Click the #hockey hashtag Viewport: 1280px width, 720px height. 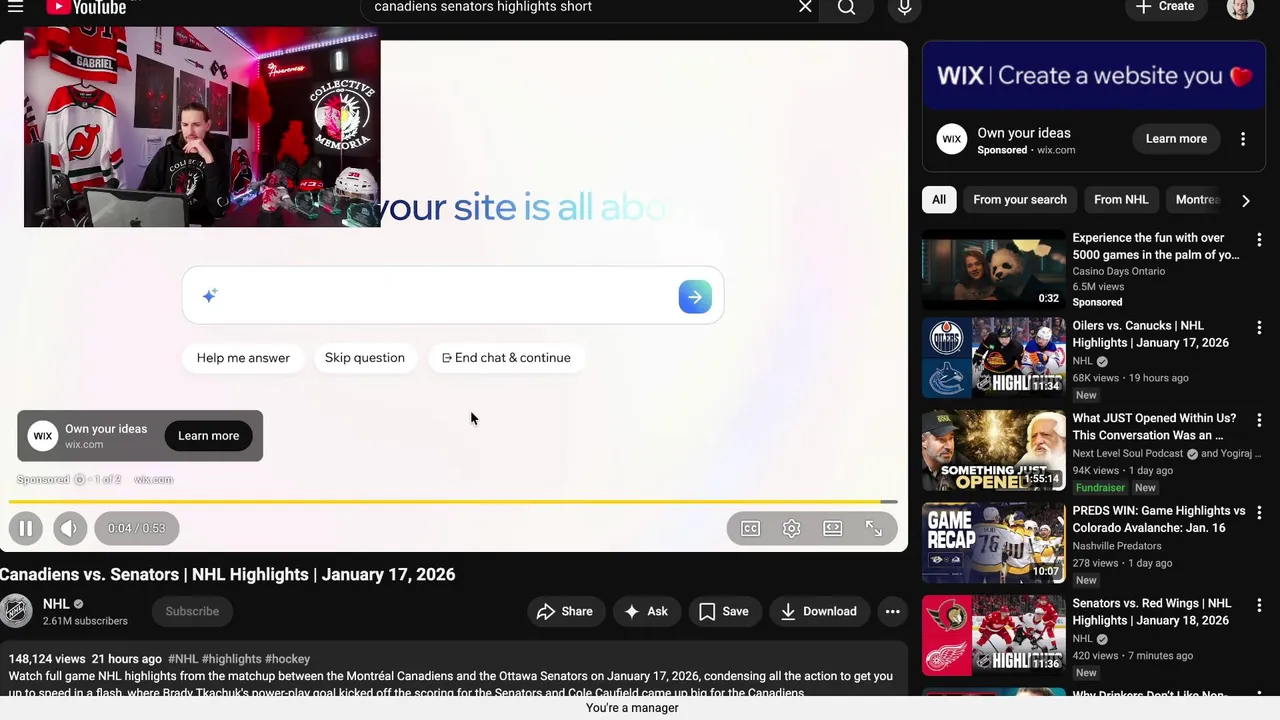[287, 659]
